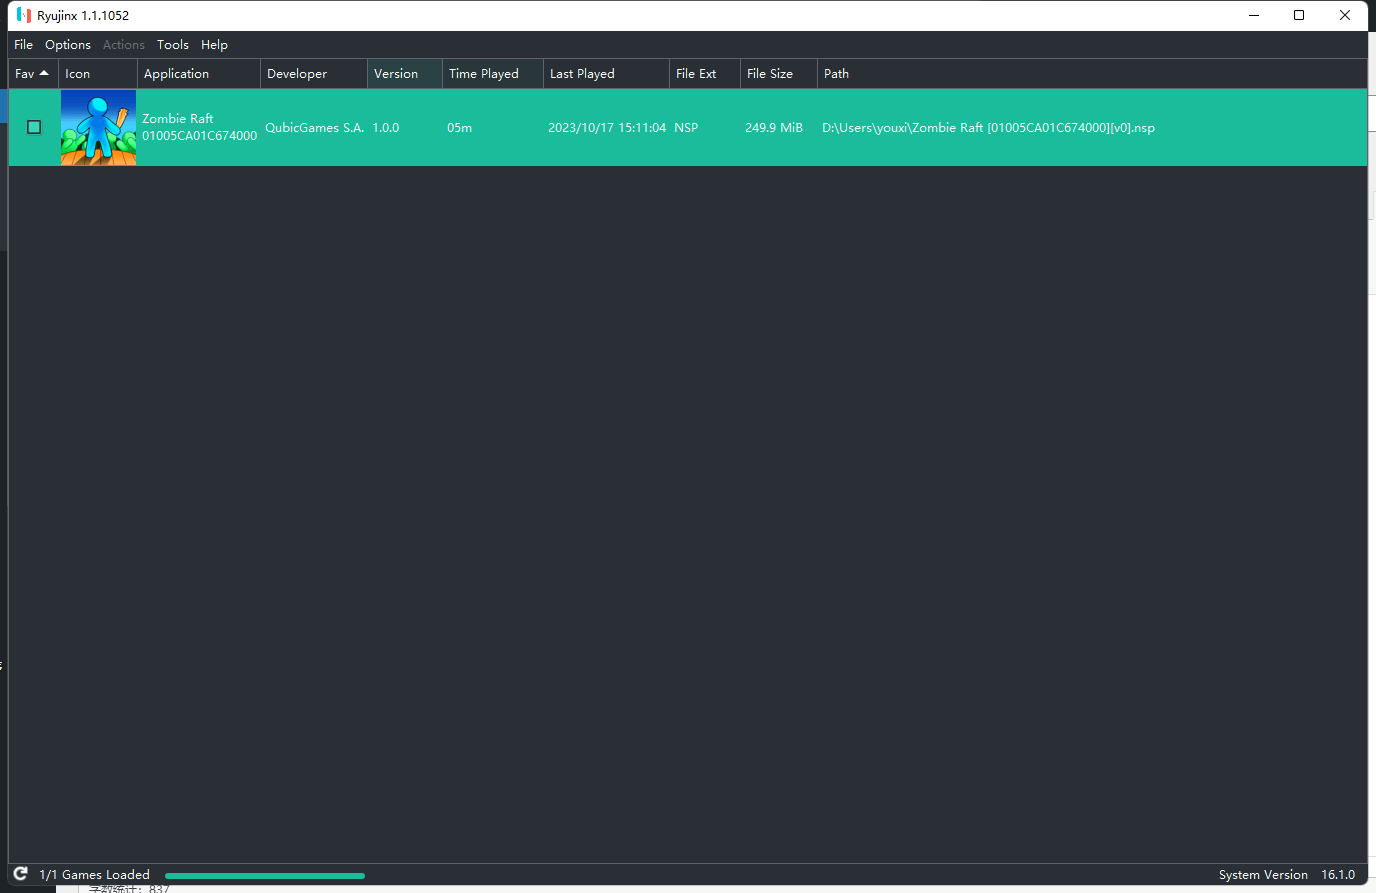Open the greyed-out Actions menu
The height and width of the screenshot is (893, 1376).
point(124,45)
